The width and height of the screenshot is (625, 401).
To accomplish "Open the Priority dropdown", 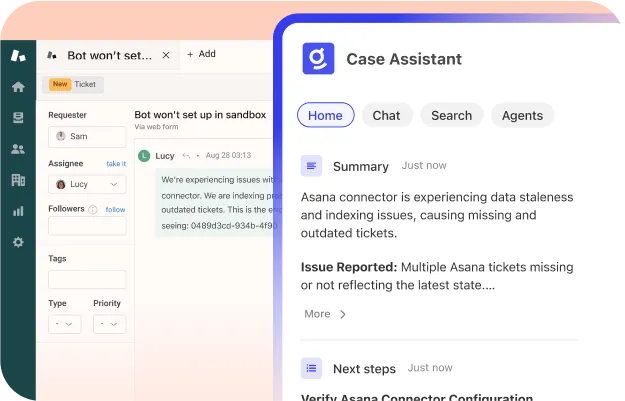I will [110, 324].
